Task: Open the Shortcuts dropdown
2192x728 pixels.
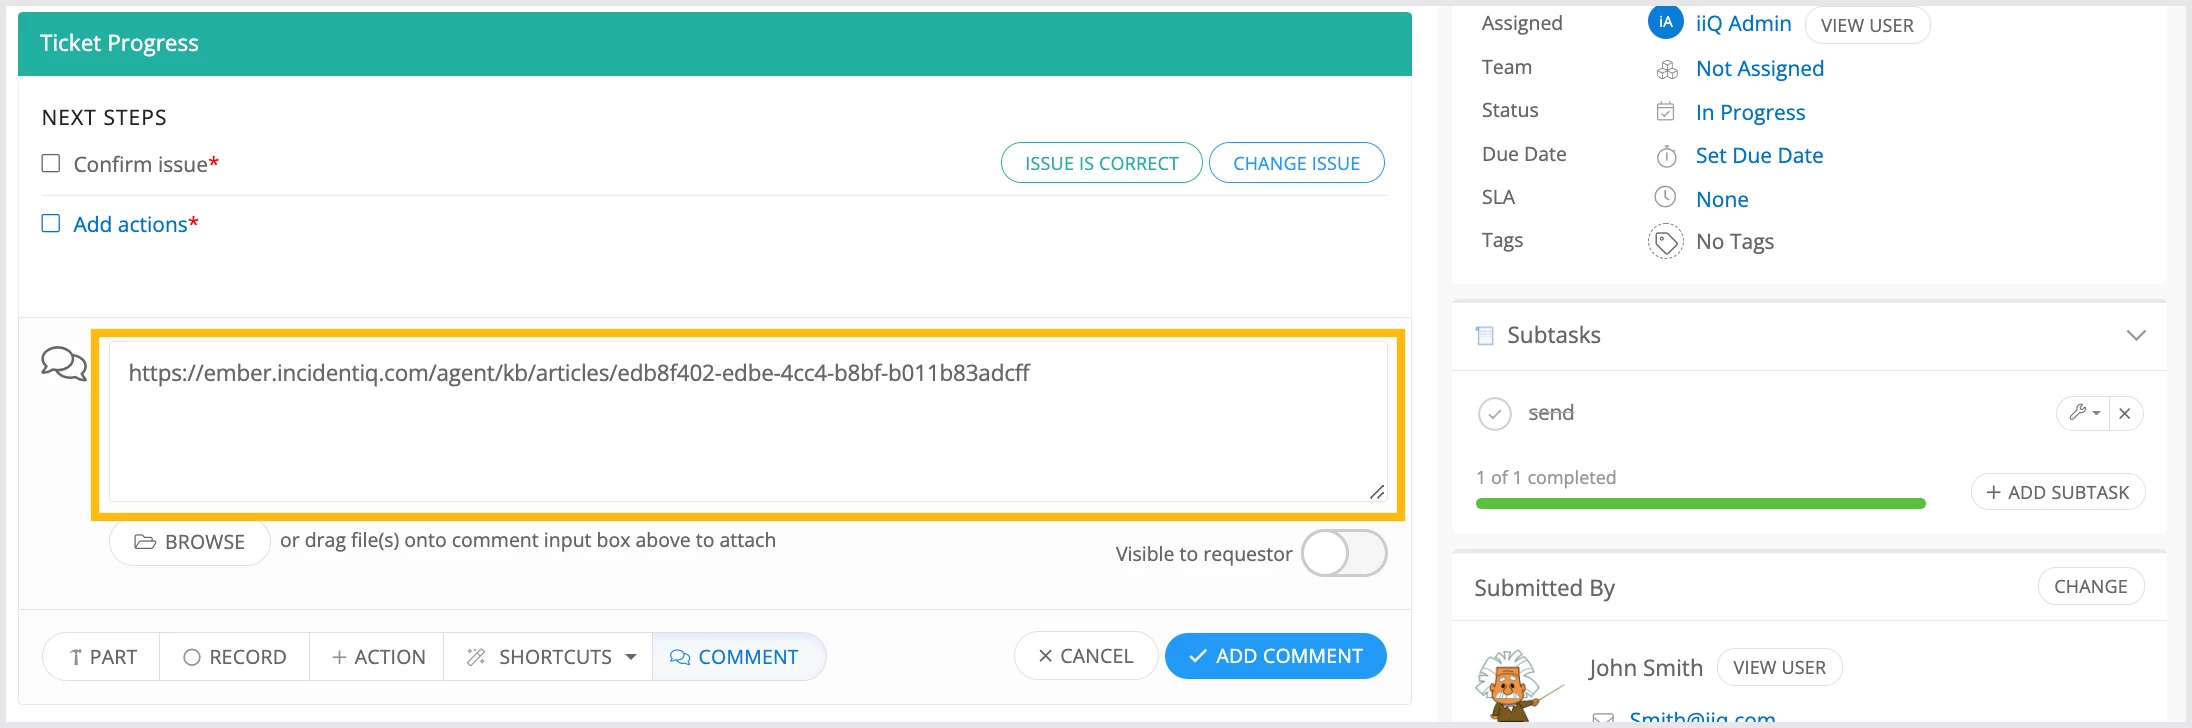Action: pos(552,657)
